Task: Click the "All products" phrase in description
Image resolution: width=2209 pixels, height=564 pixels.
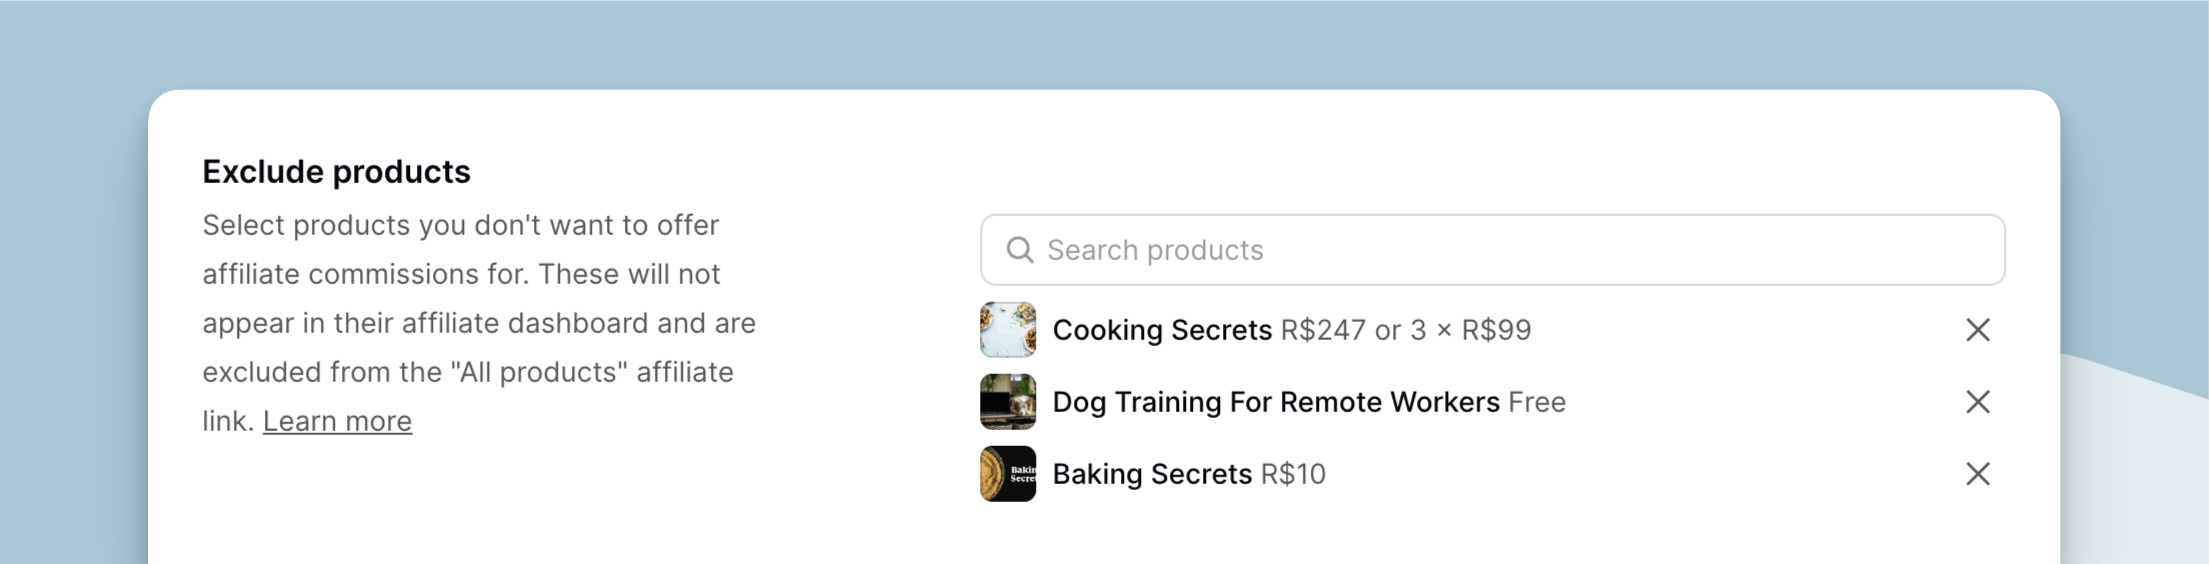Action: [x=539, y=372]
